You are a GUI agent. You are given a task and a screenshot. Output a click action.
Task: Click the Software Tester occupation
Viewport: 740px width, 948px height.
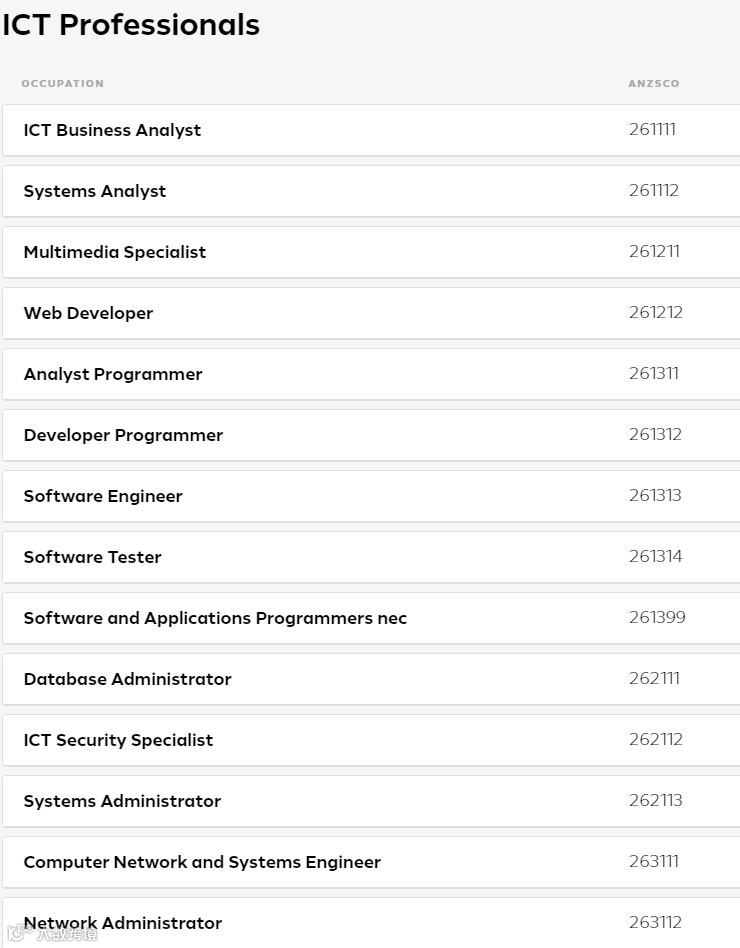92,557
